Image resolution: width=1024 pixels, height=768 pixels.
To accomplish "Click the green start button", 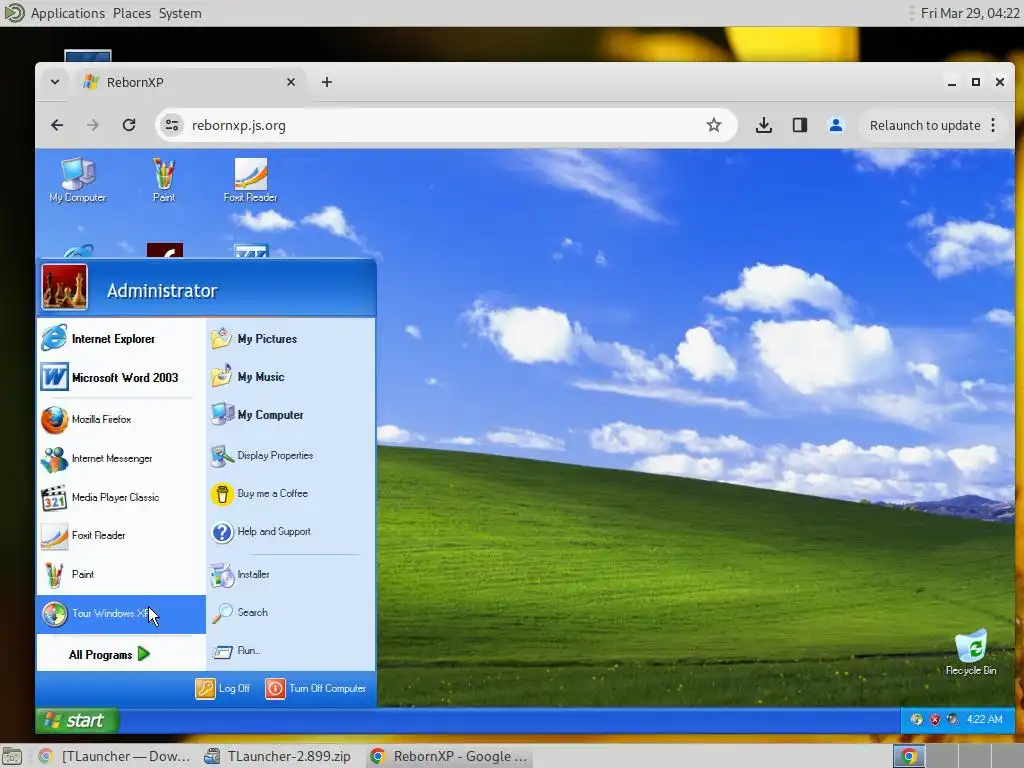I will coord(77,720).
